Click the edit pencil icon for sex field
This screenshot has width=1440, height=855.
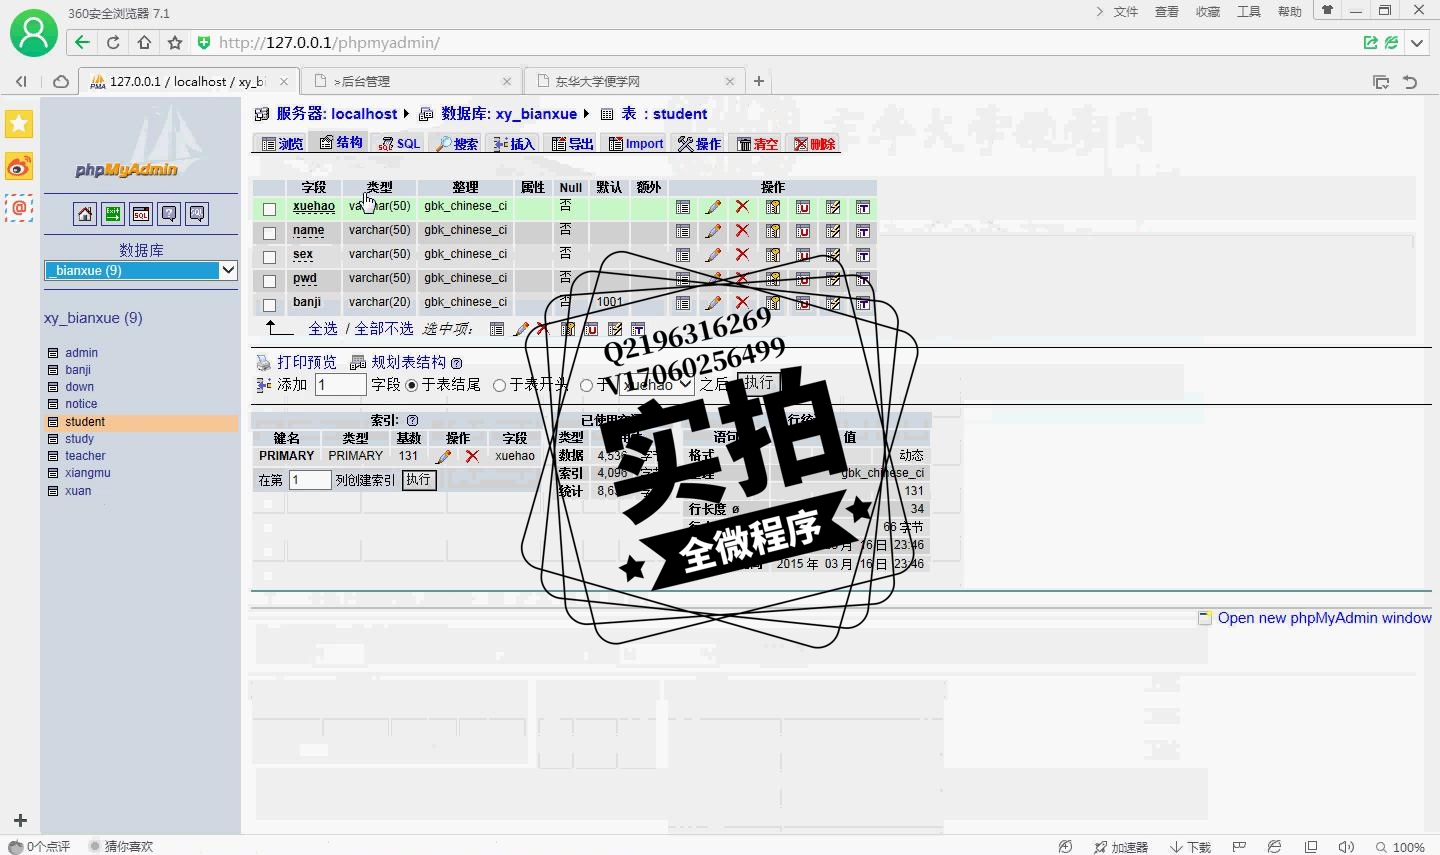(713, 255)
